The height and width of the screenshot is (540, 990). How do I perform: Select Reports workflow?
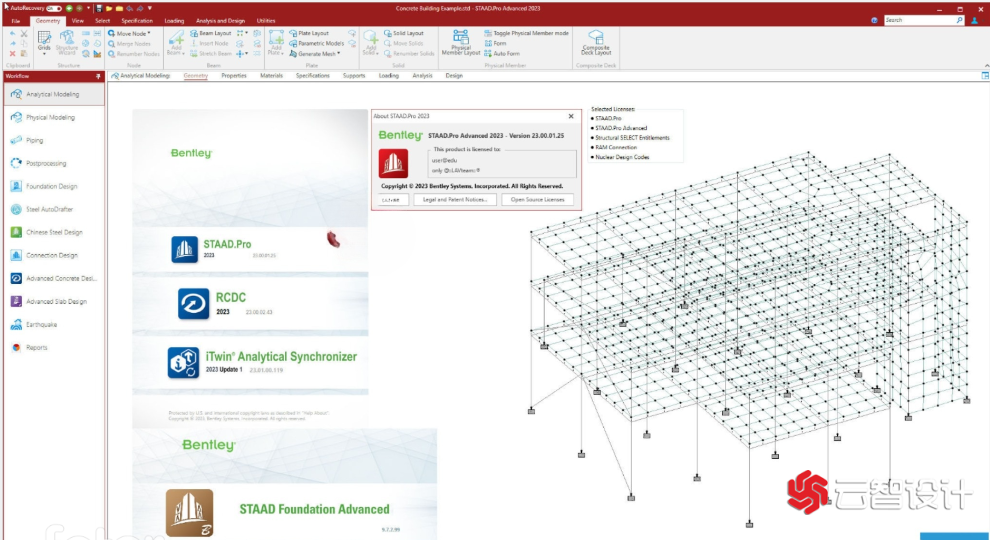54,347
